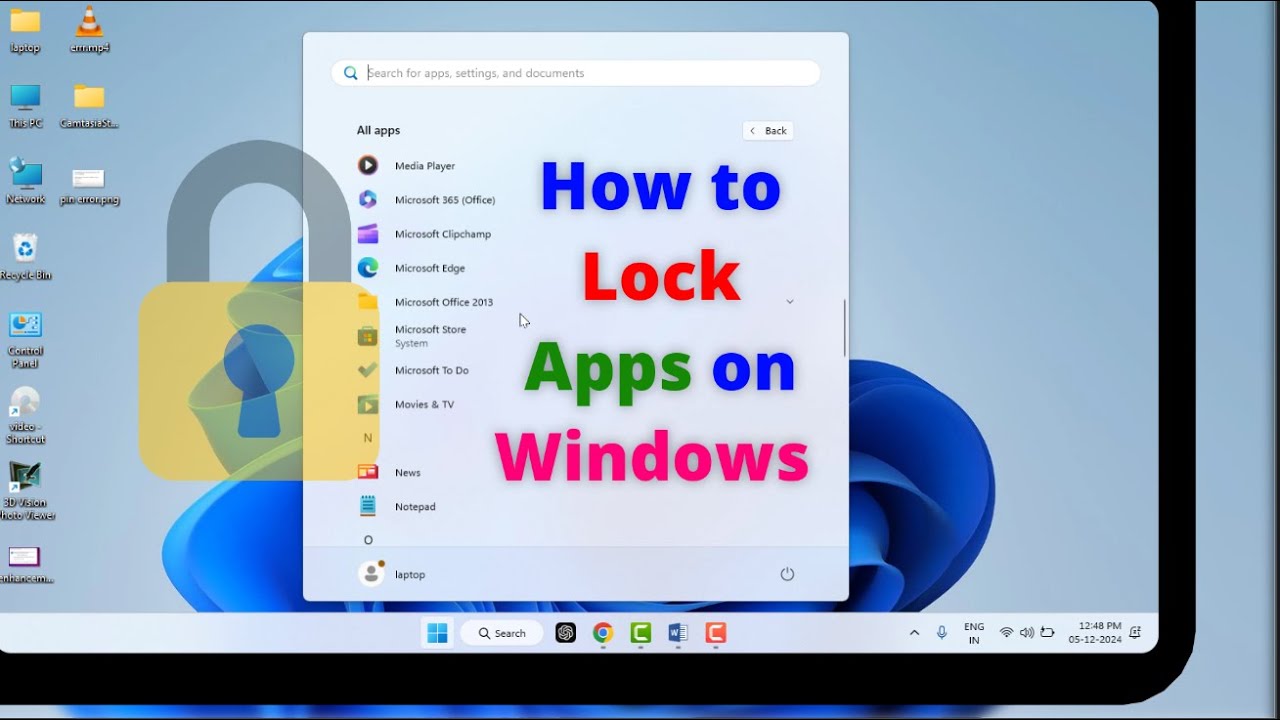
Task: Launch Microsoft Edge icon in app list
Action: click(368, 268)
